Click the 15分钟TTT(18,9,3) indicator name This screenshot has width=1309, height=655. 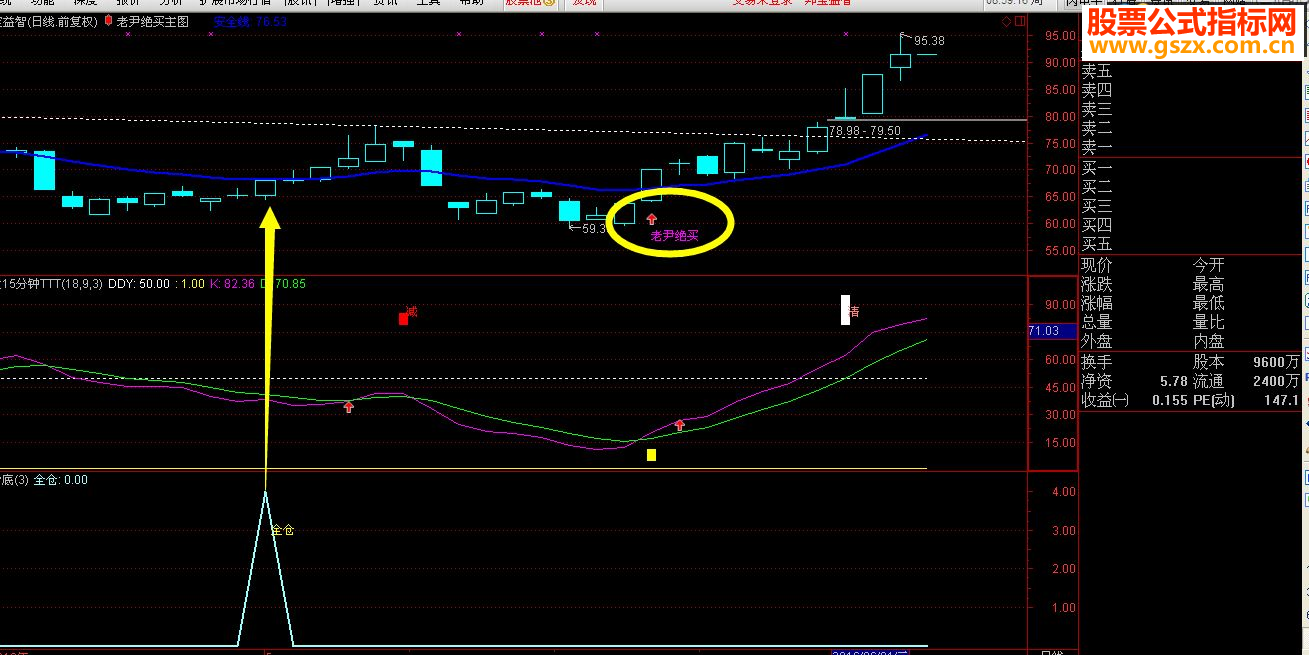click(x=51, y=284)
